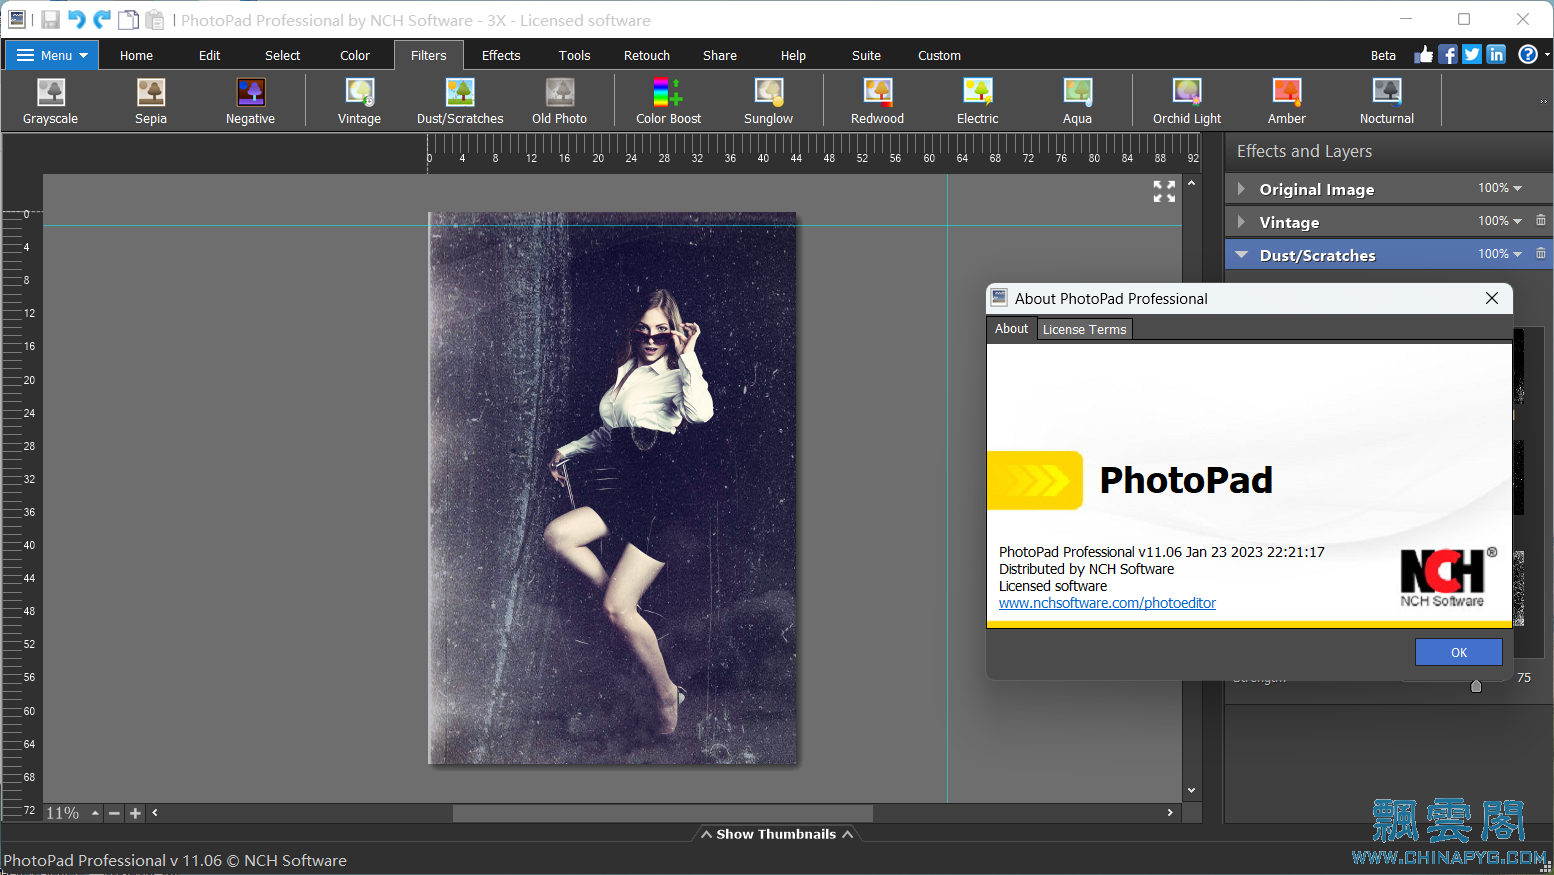Viewport: 1554px width, 875px height.
Task: Open www.nchsoftware.com/photoeditor link
Action: click(1107, 603)
